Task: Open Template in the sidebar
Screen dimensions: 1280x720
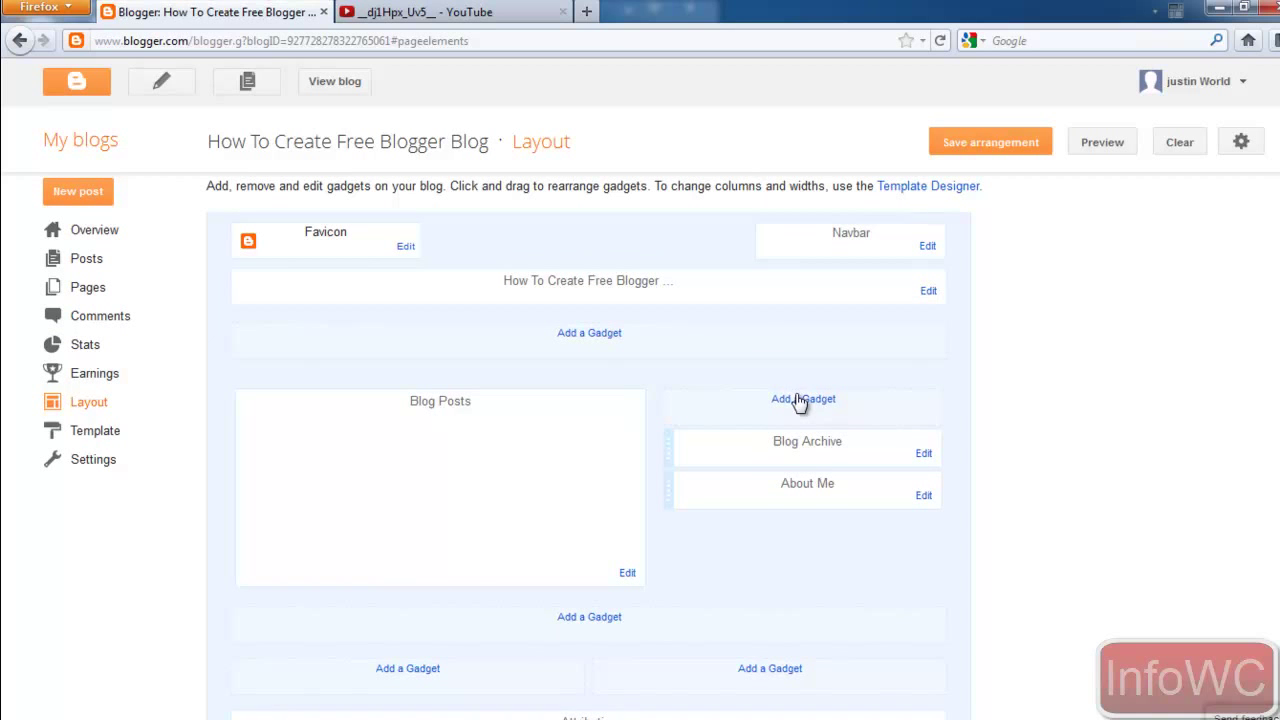Action: (95, 430)
